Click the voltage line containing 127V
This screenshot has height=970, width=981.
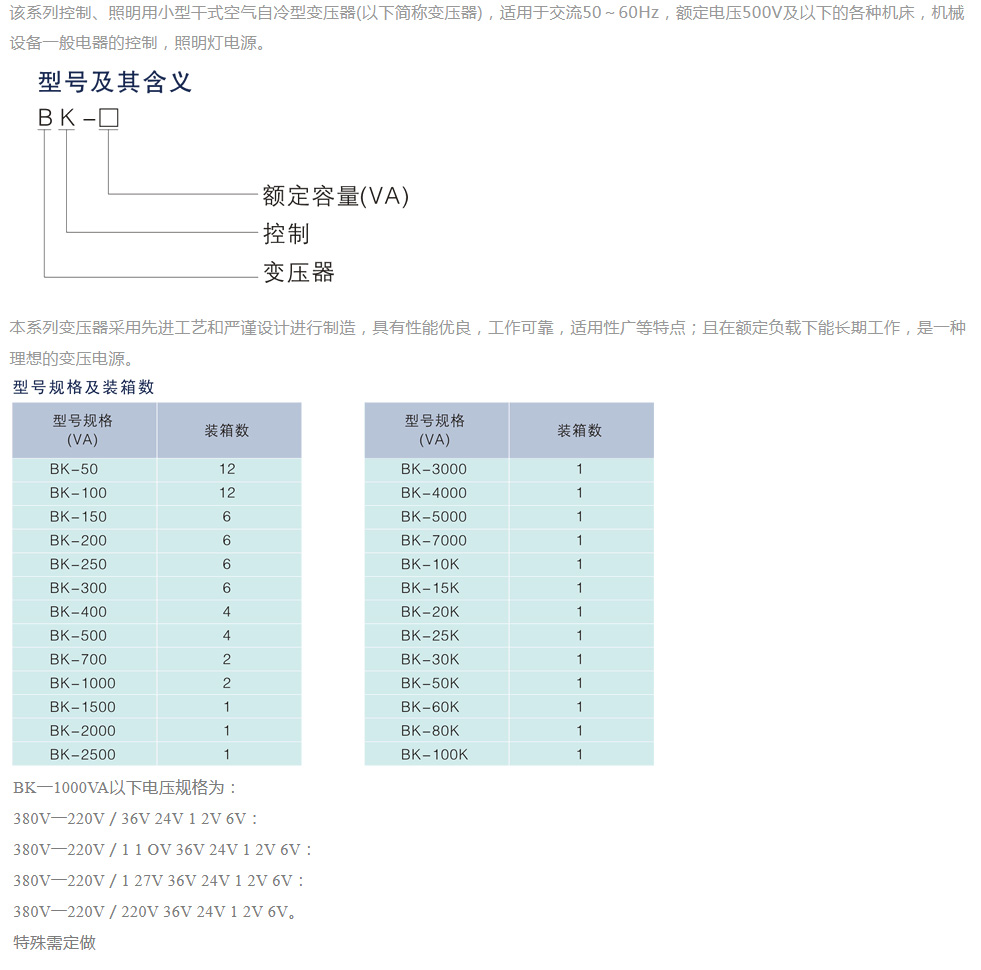point(158,881)
